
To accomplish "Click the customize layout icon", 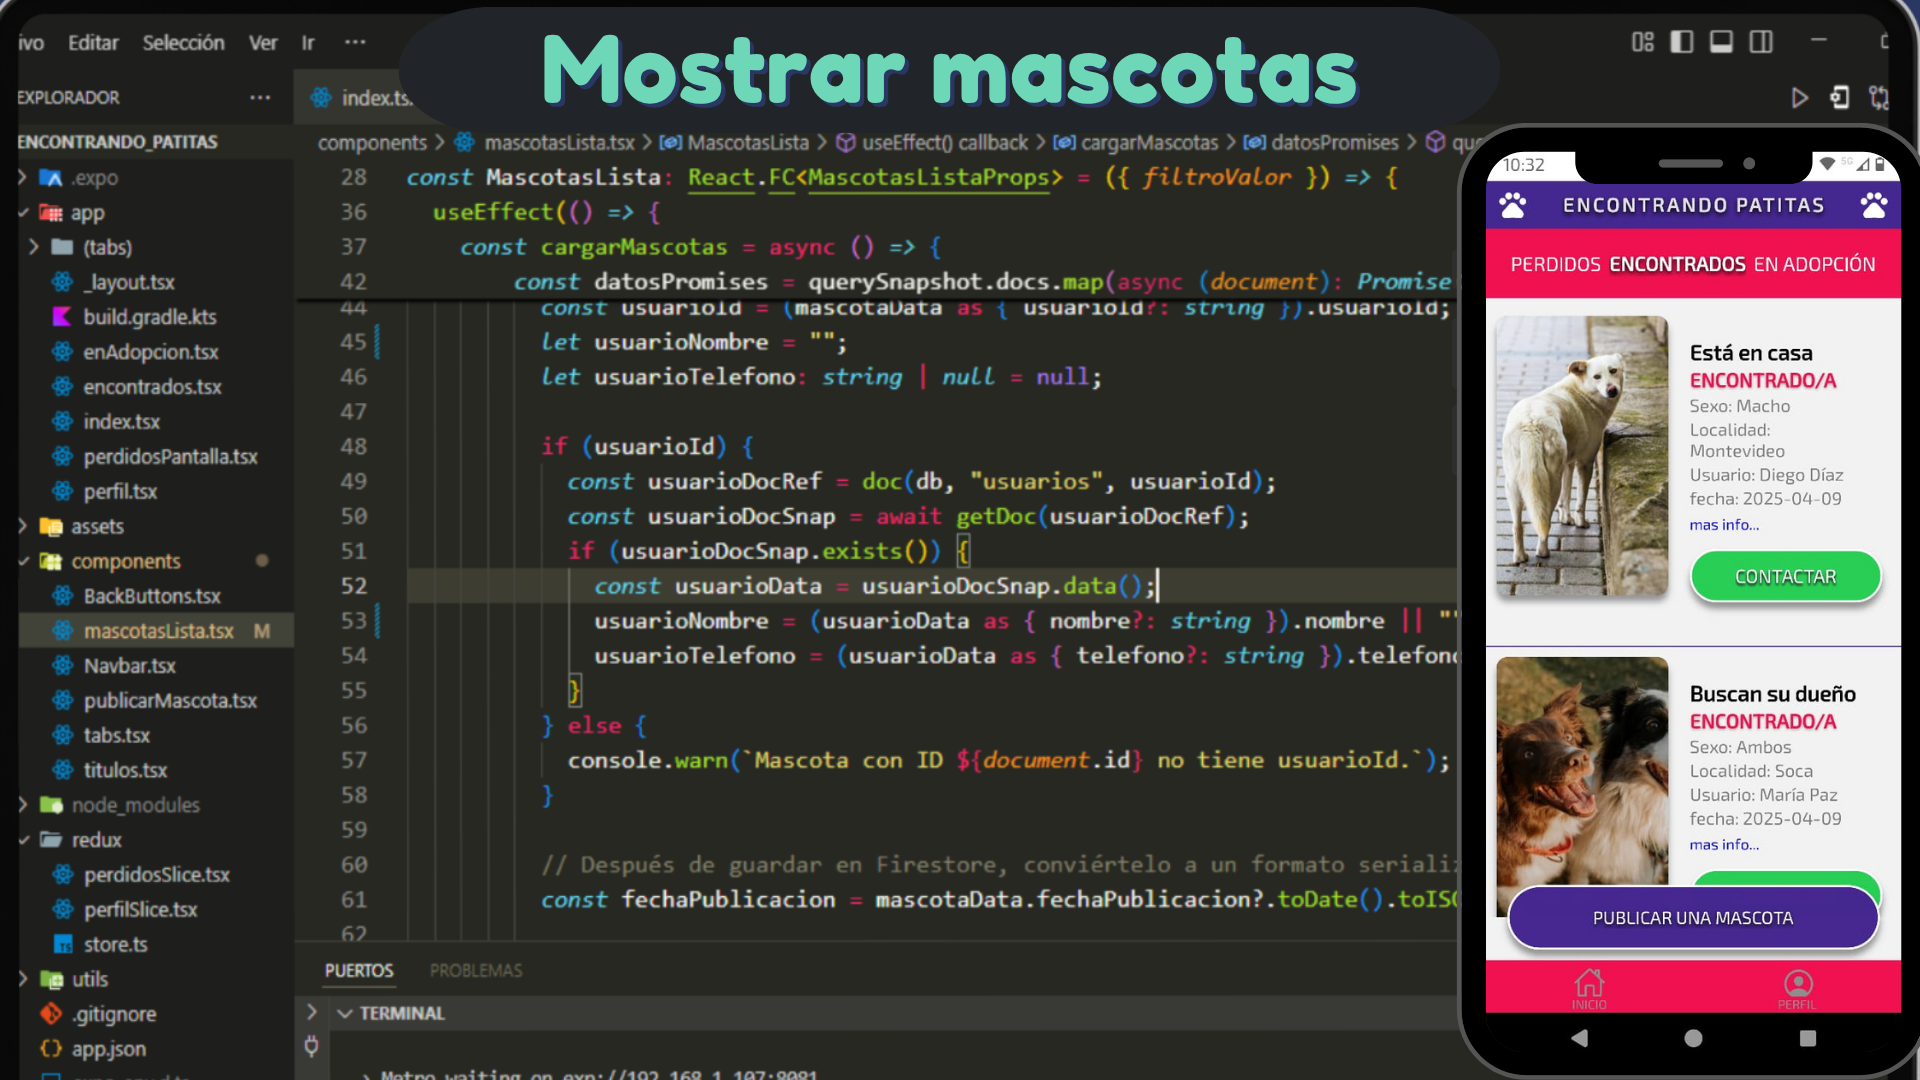I will 1643,42.
